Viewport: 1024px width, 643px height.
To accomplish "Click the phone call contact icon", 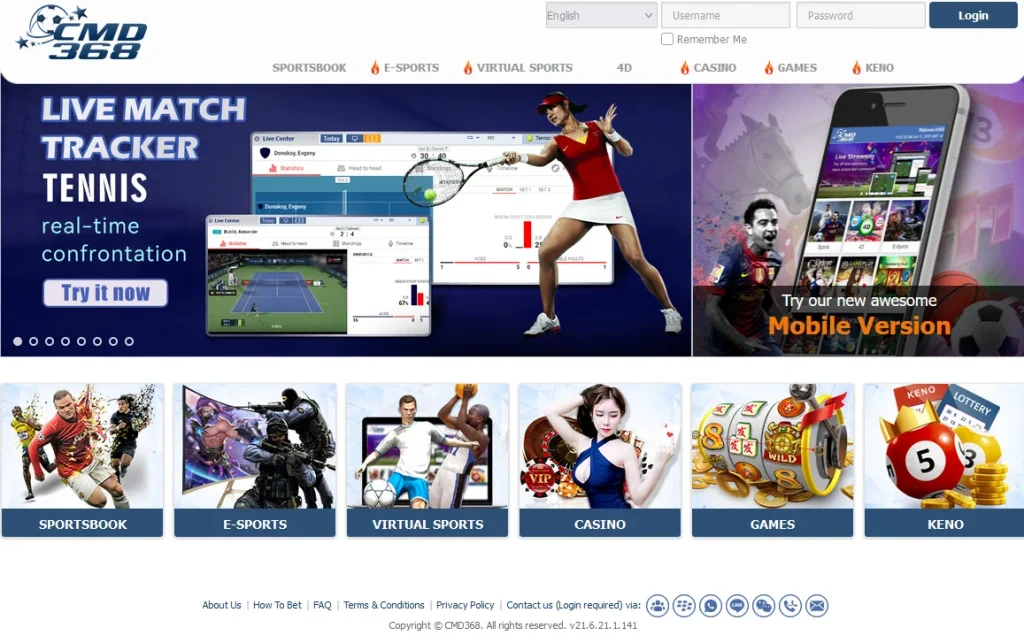I will tap(790, 606).
